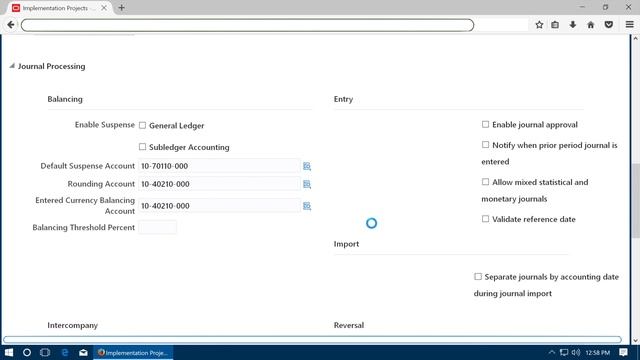Collapse the Journal Processing section
This screenshot has height=360, width=640.
[x=12, y=66]
